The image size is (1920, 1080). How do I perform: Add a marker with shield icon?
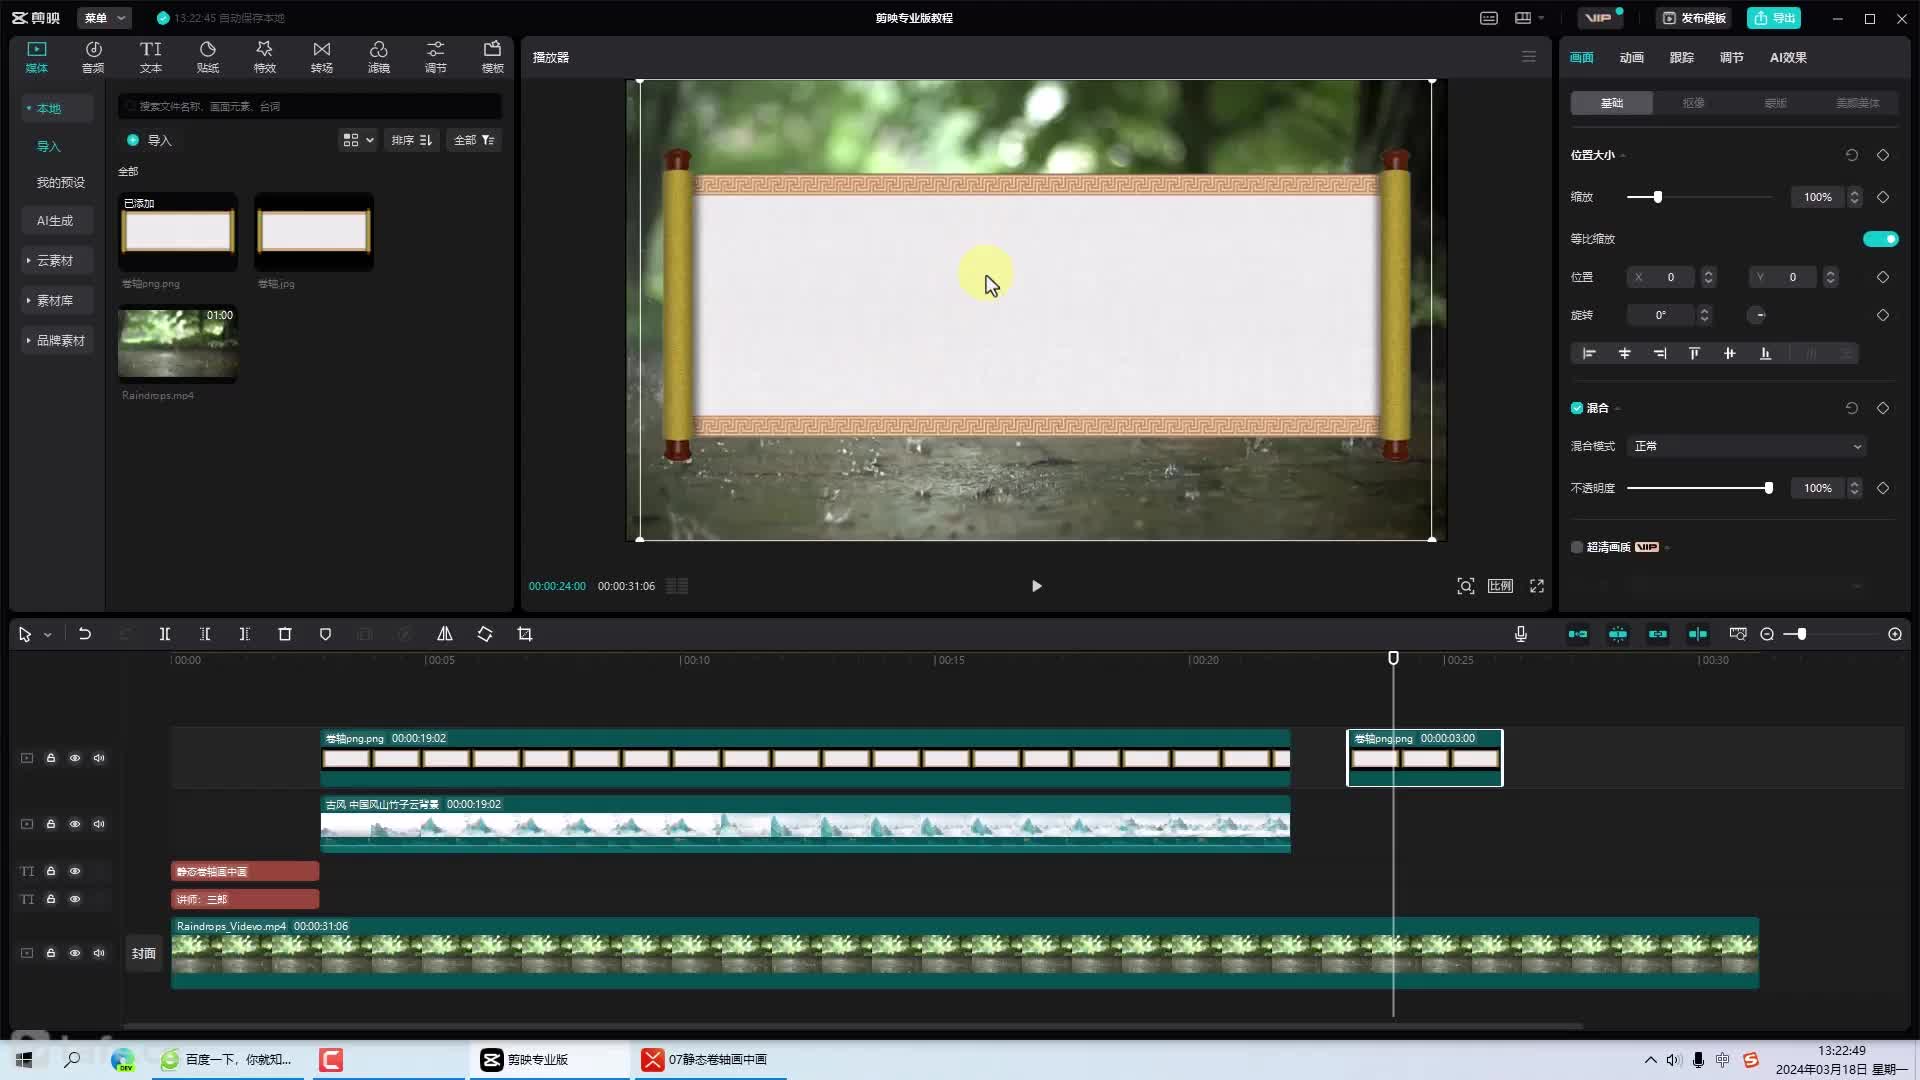[325, 634]
